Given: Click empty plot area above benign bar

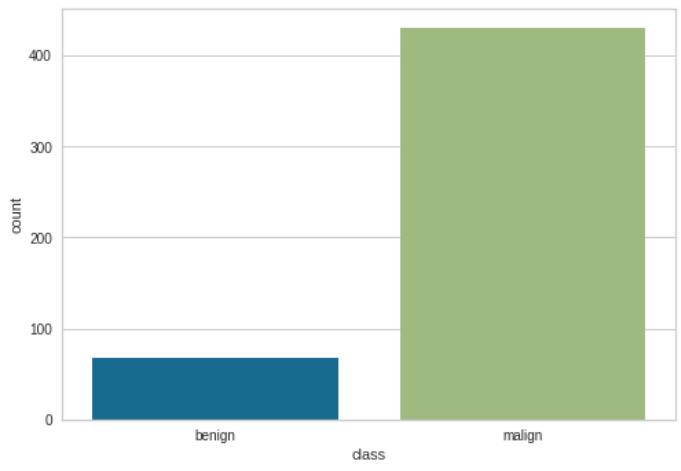Looking at the screenshot, I should coord(215,191).
